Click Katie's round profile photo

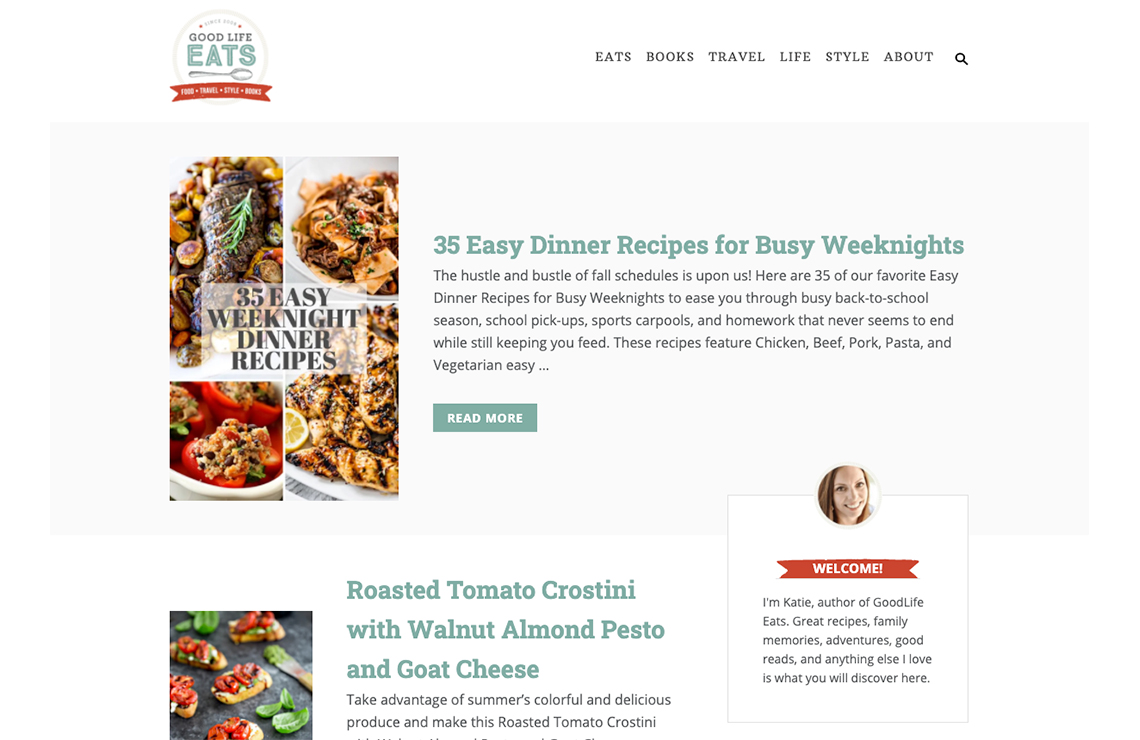847,495
